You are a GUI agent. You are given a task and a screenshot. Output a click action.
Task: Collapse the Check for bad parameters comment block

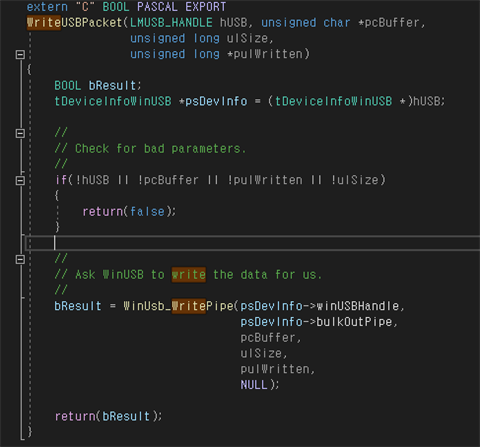pos(20,133)
